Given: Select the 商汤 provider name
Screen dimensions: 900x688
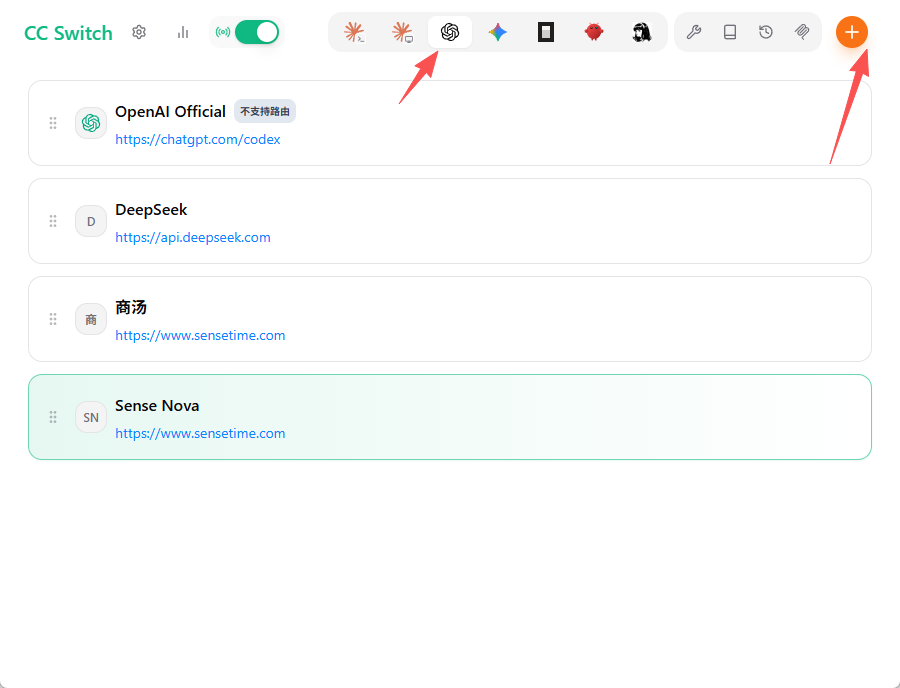Looking at the screenshot, I should [x=131, y=308].
